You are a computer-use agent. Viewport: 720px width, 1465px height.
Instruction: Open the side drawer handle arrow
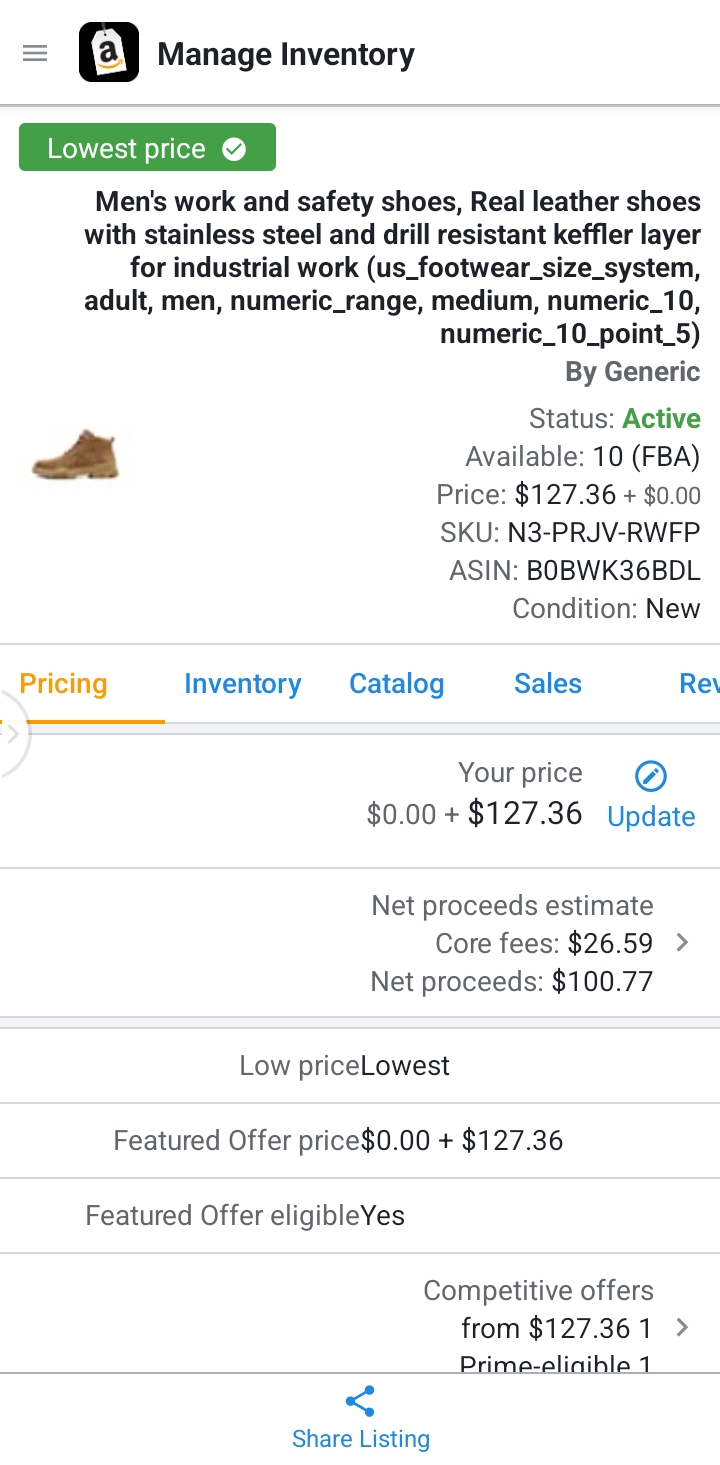[12, 734]
